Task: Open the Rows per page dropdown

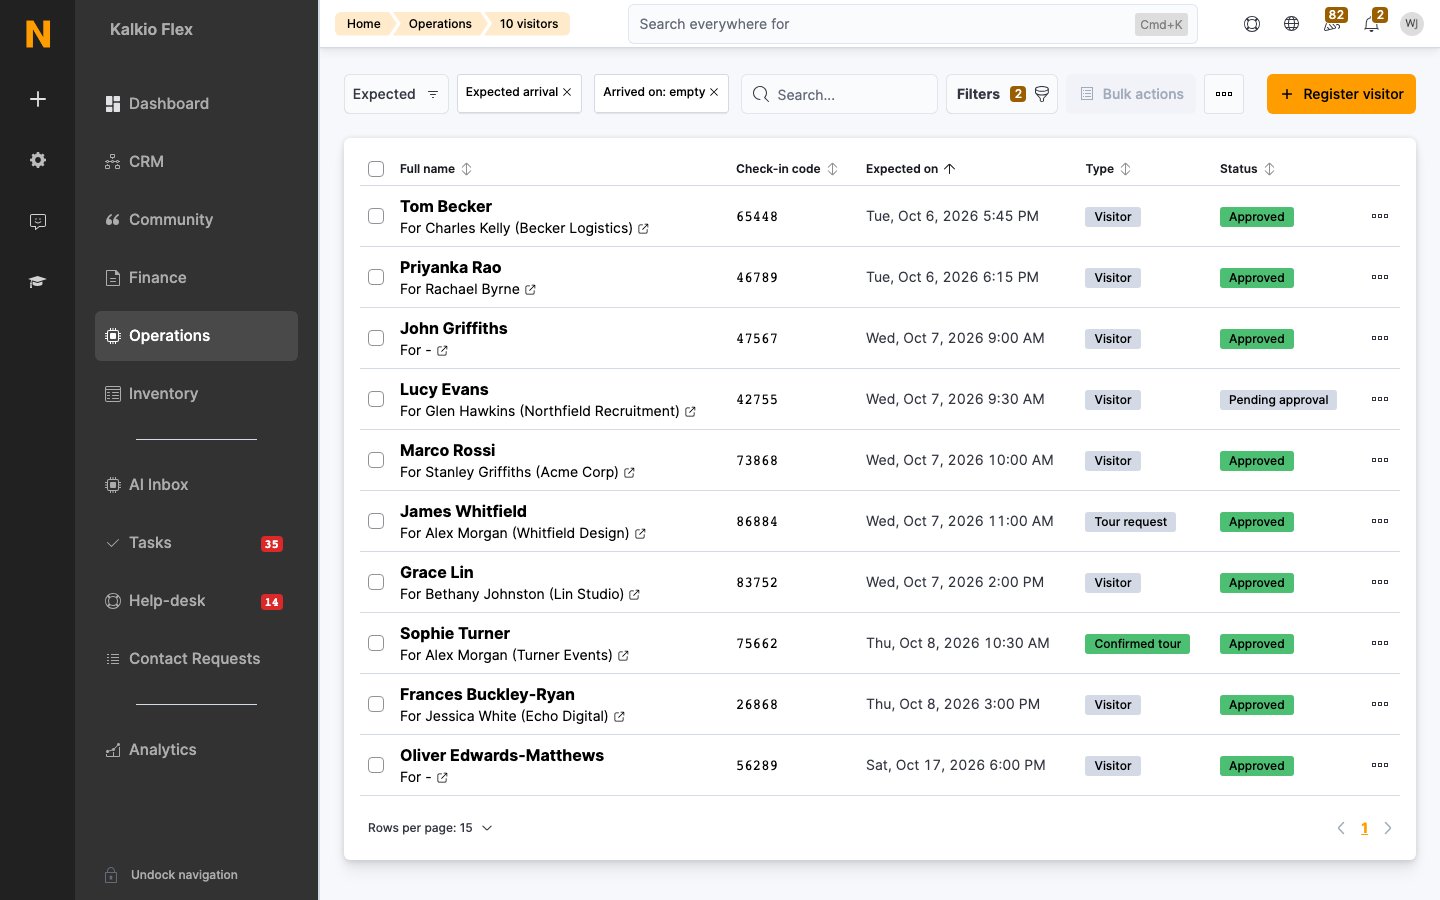Action: click(x=431, y=828)
